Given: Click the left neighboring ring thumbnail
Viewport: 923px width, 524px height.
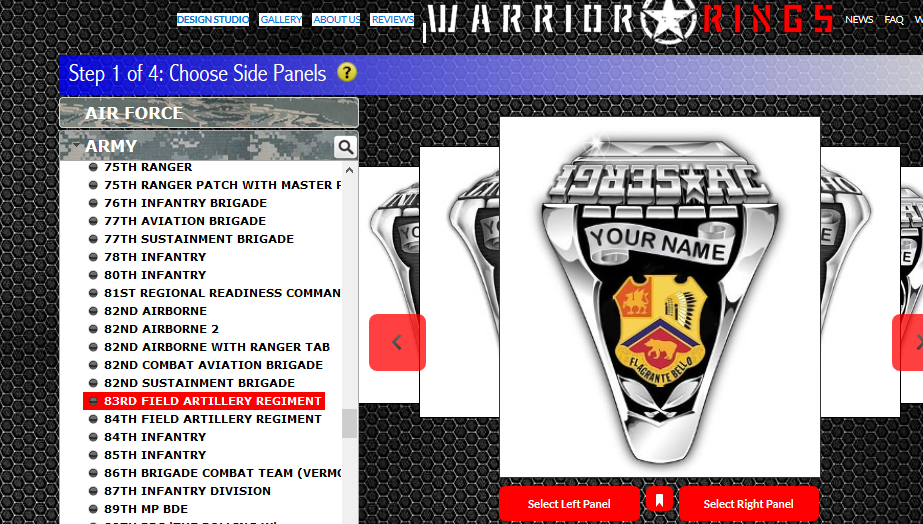Looking at the screenshot, I should pyautogui.click(x=459, y=281).
